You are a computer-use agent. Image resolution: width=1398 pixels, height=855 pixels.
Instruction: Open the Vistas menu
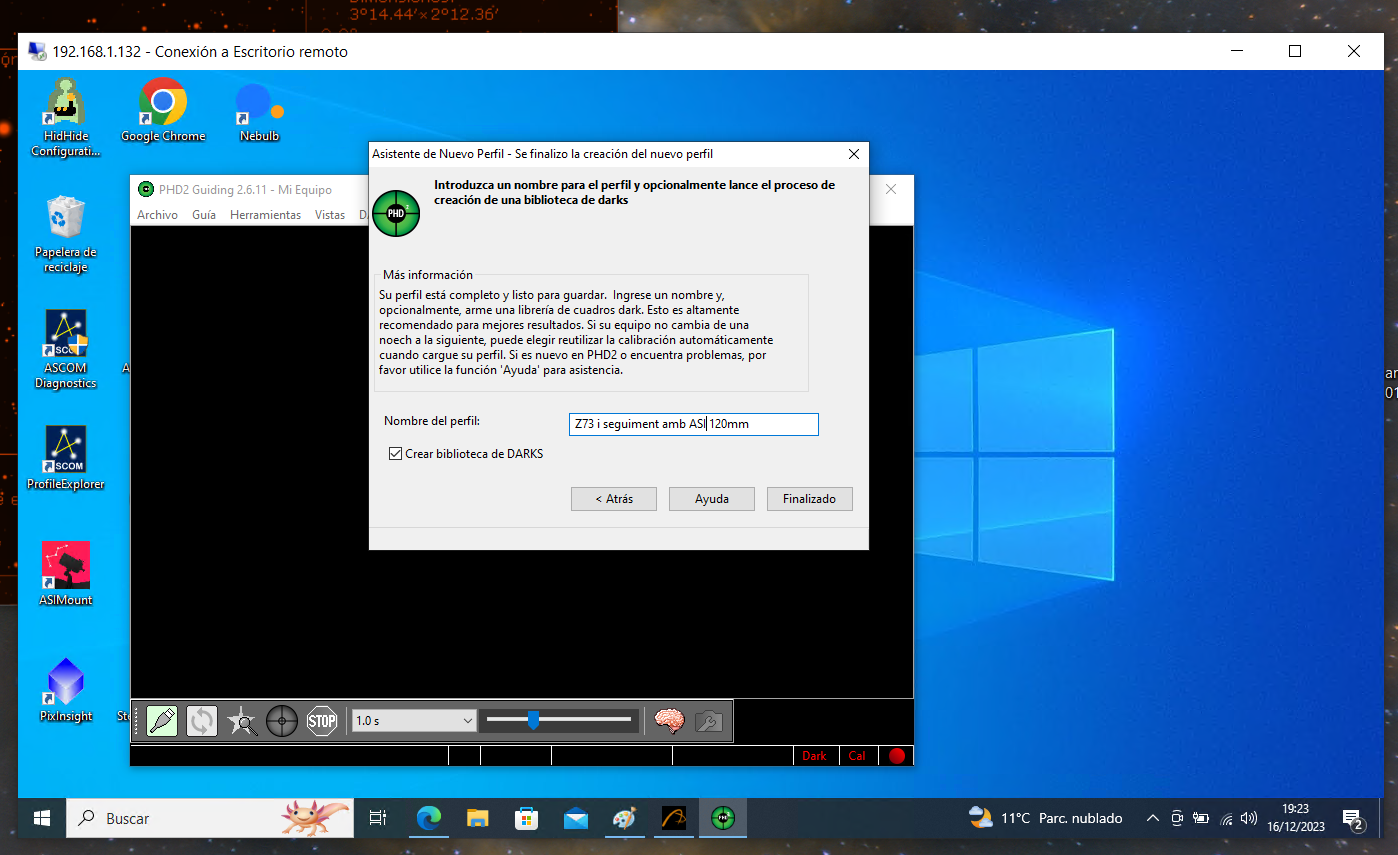[330, 215]
